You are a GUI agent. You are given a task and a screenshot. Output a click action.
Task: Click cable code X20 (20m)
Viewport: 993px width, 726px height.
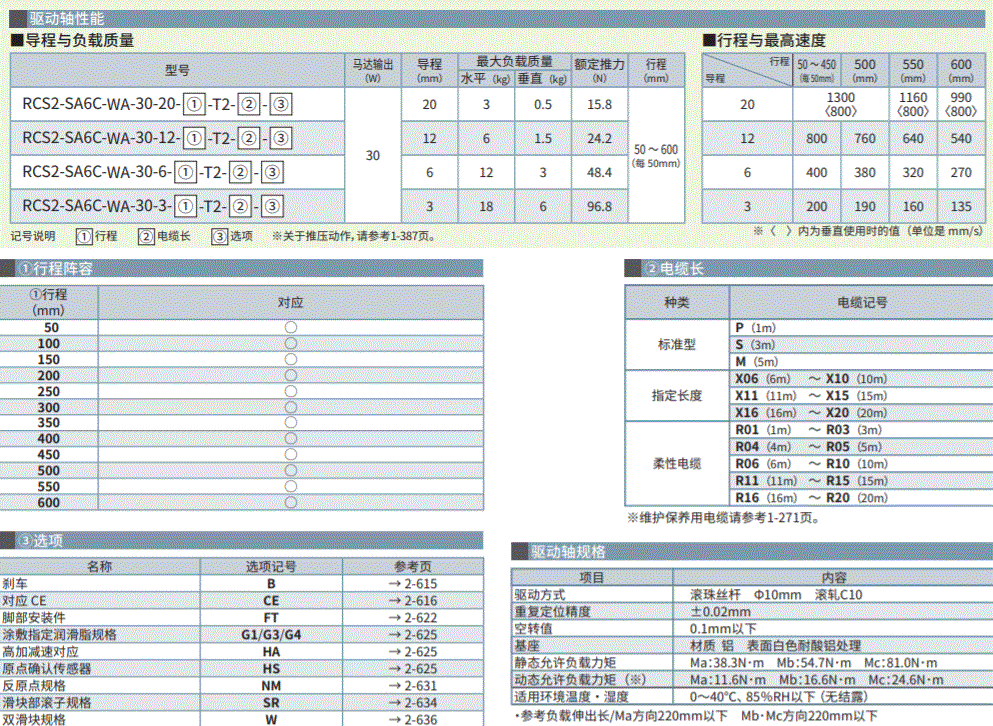pyautogui.click(x=856, y=412)
